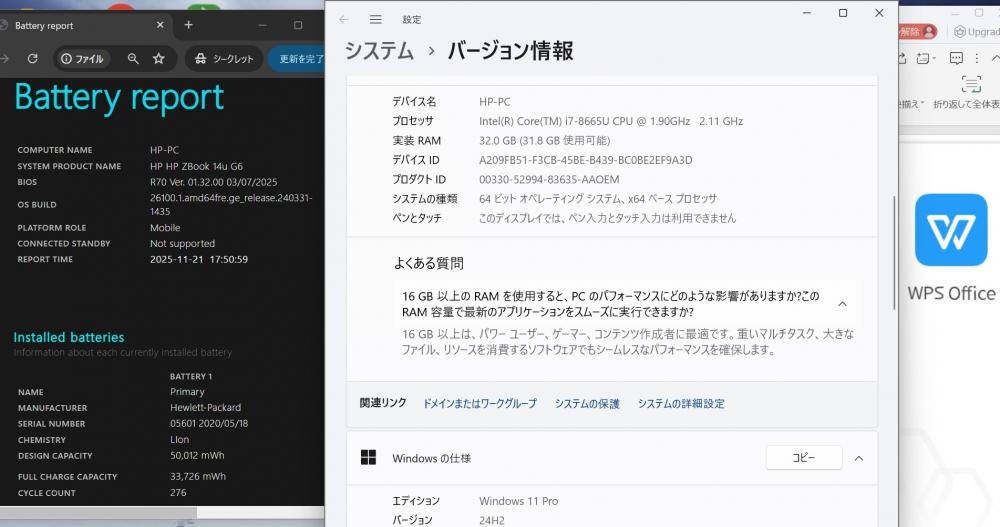1000x527 pixels.
Task: Open the comment bubble icon in WPS
Action: [x=956, y=58]
